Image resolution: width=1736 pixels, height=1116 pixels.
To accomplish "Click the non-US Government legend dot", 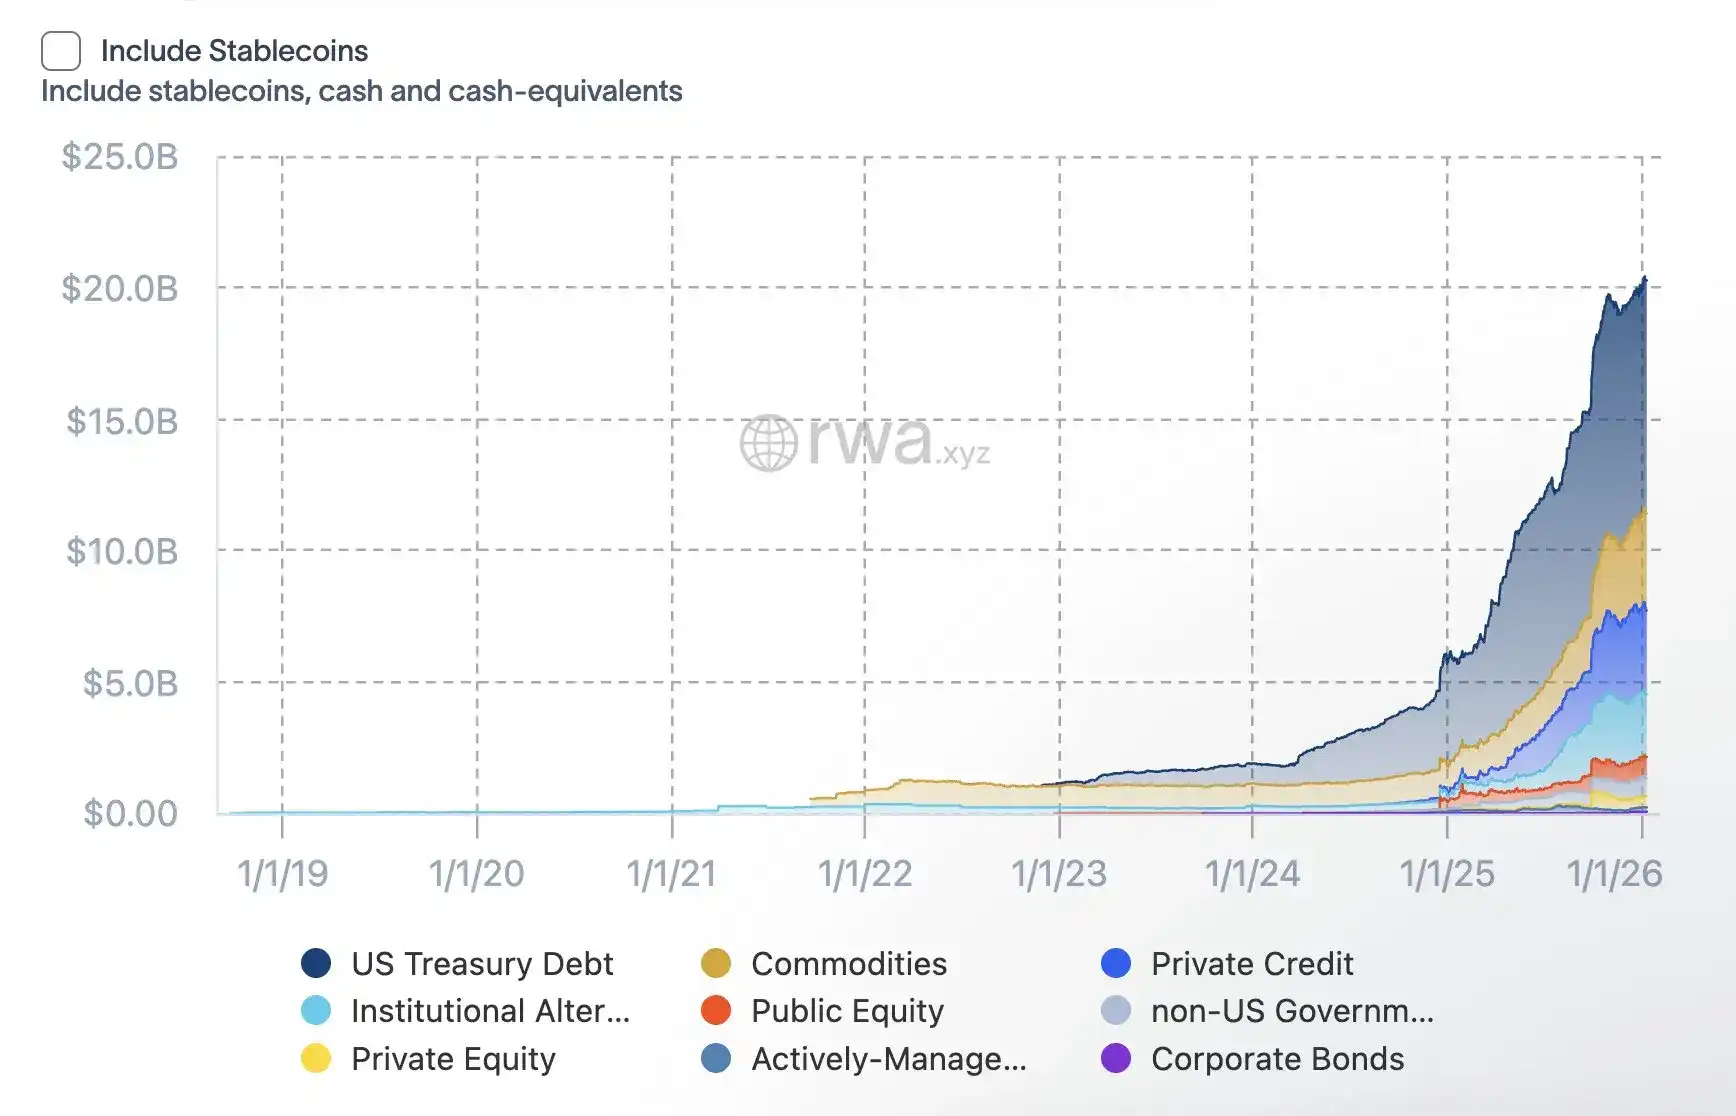I will tap(1116, 1010).
